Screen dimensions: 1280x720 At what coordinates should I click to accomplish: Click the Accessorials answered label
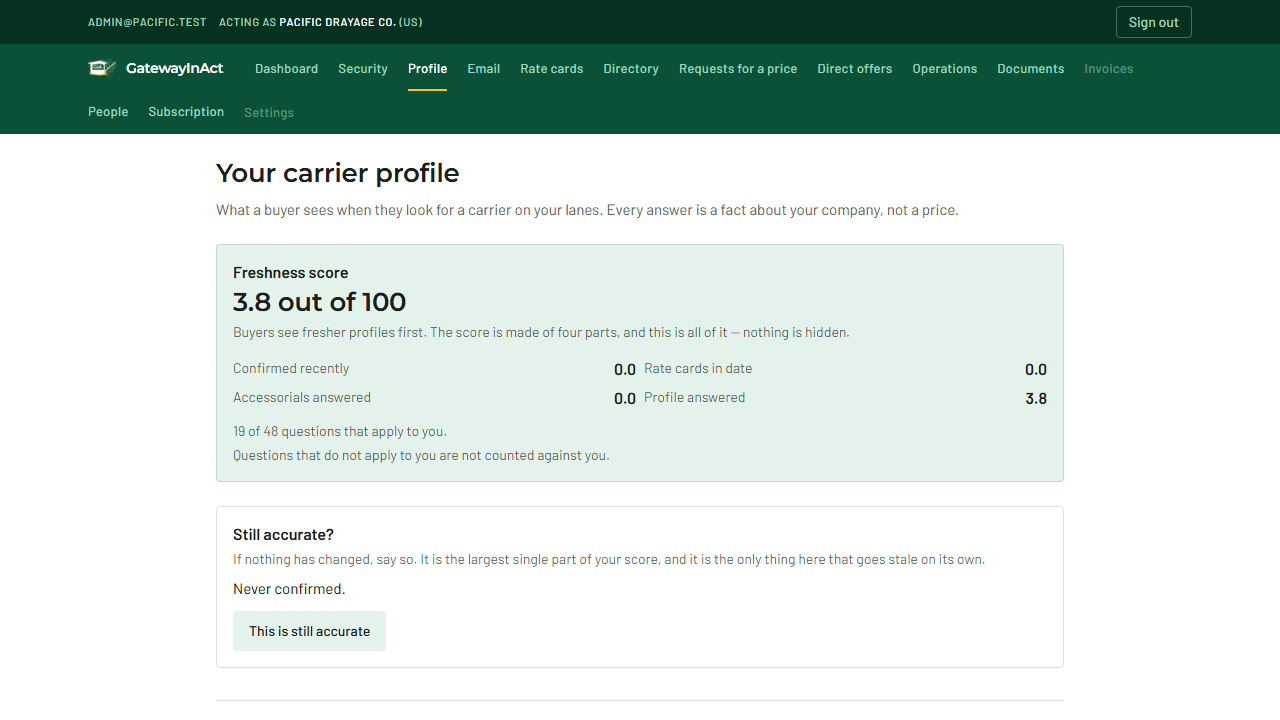pos(302,398)
